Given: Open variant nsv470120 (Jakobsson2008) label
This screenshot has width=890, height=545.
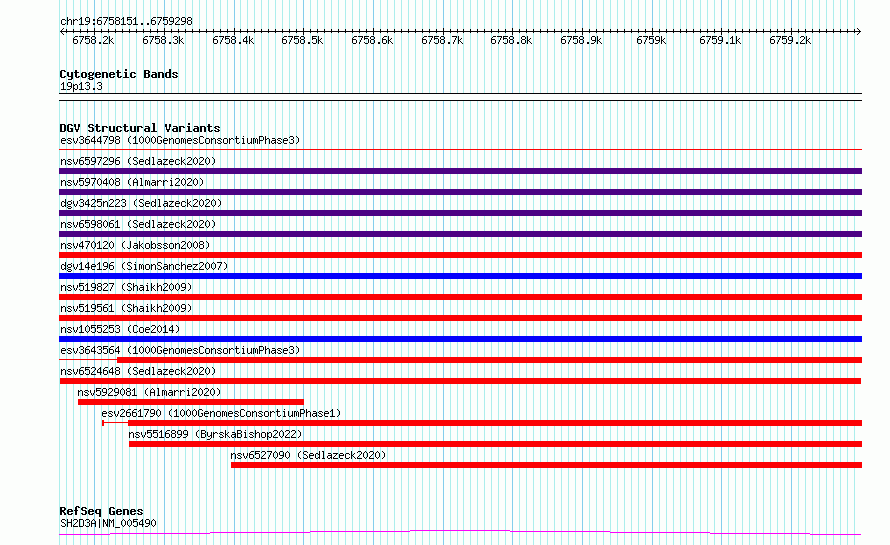Looking at the screenshot, I should [x=135, y=245].
